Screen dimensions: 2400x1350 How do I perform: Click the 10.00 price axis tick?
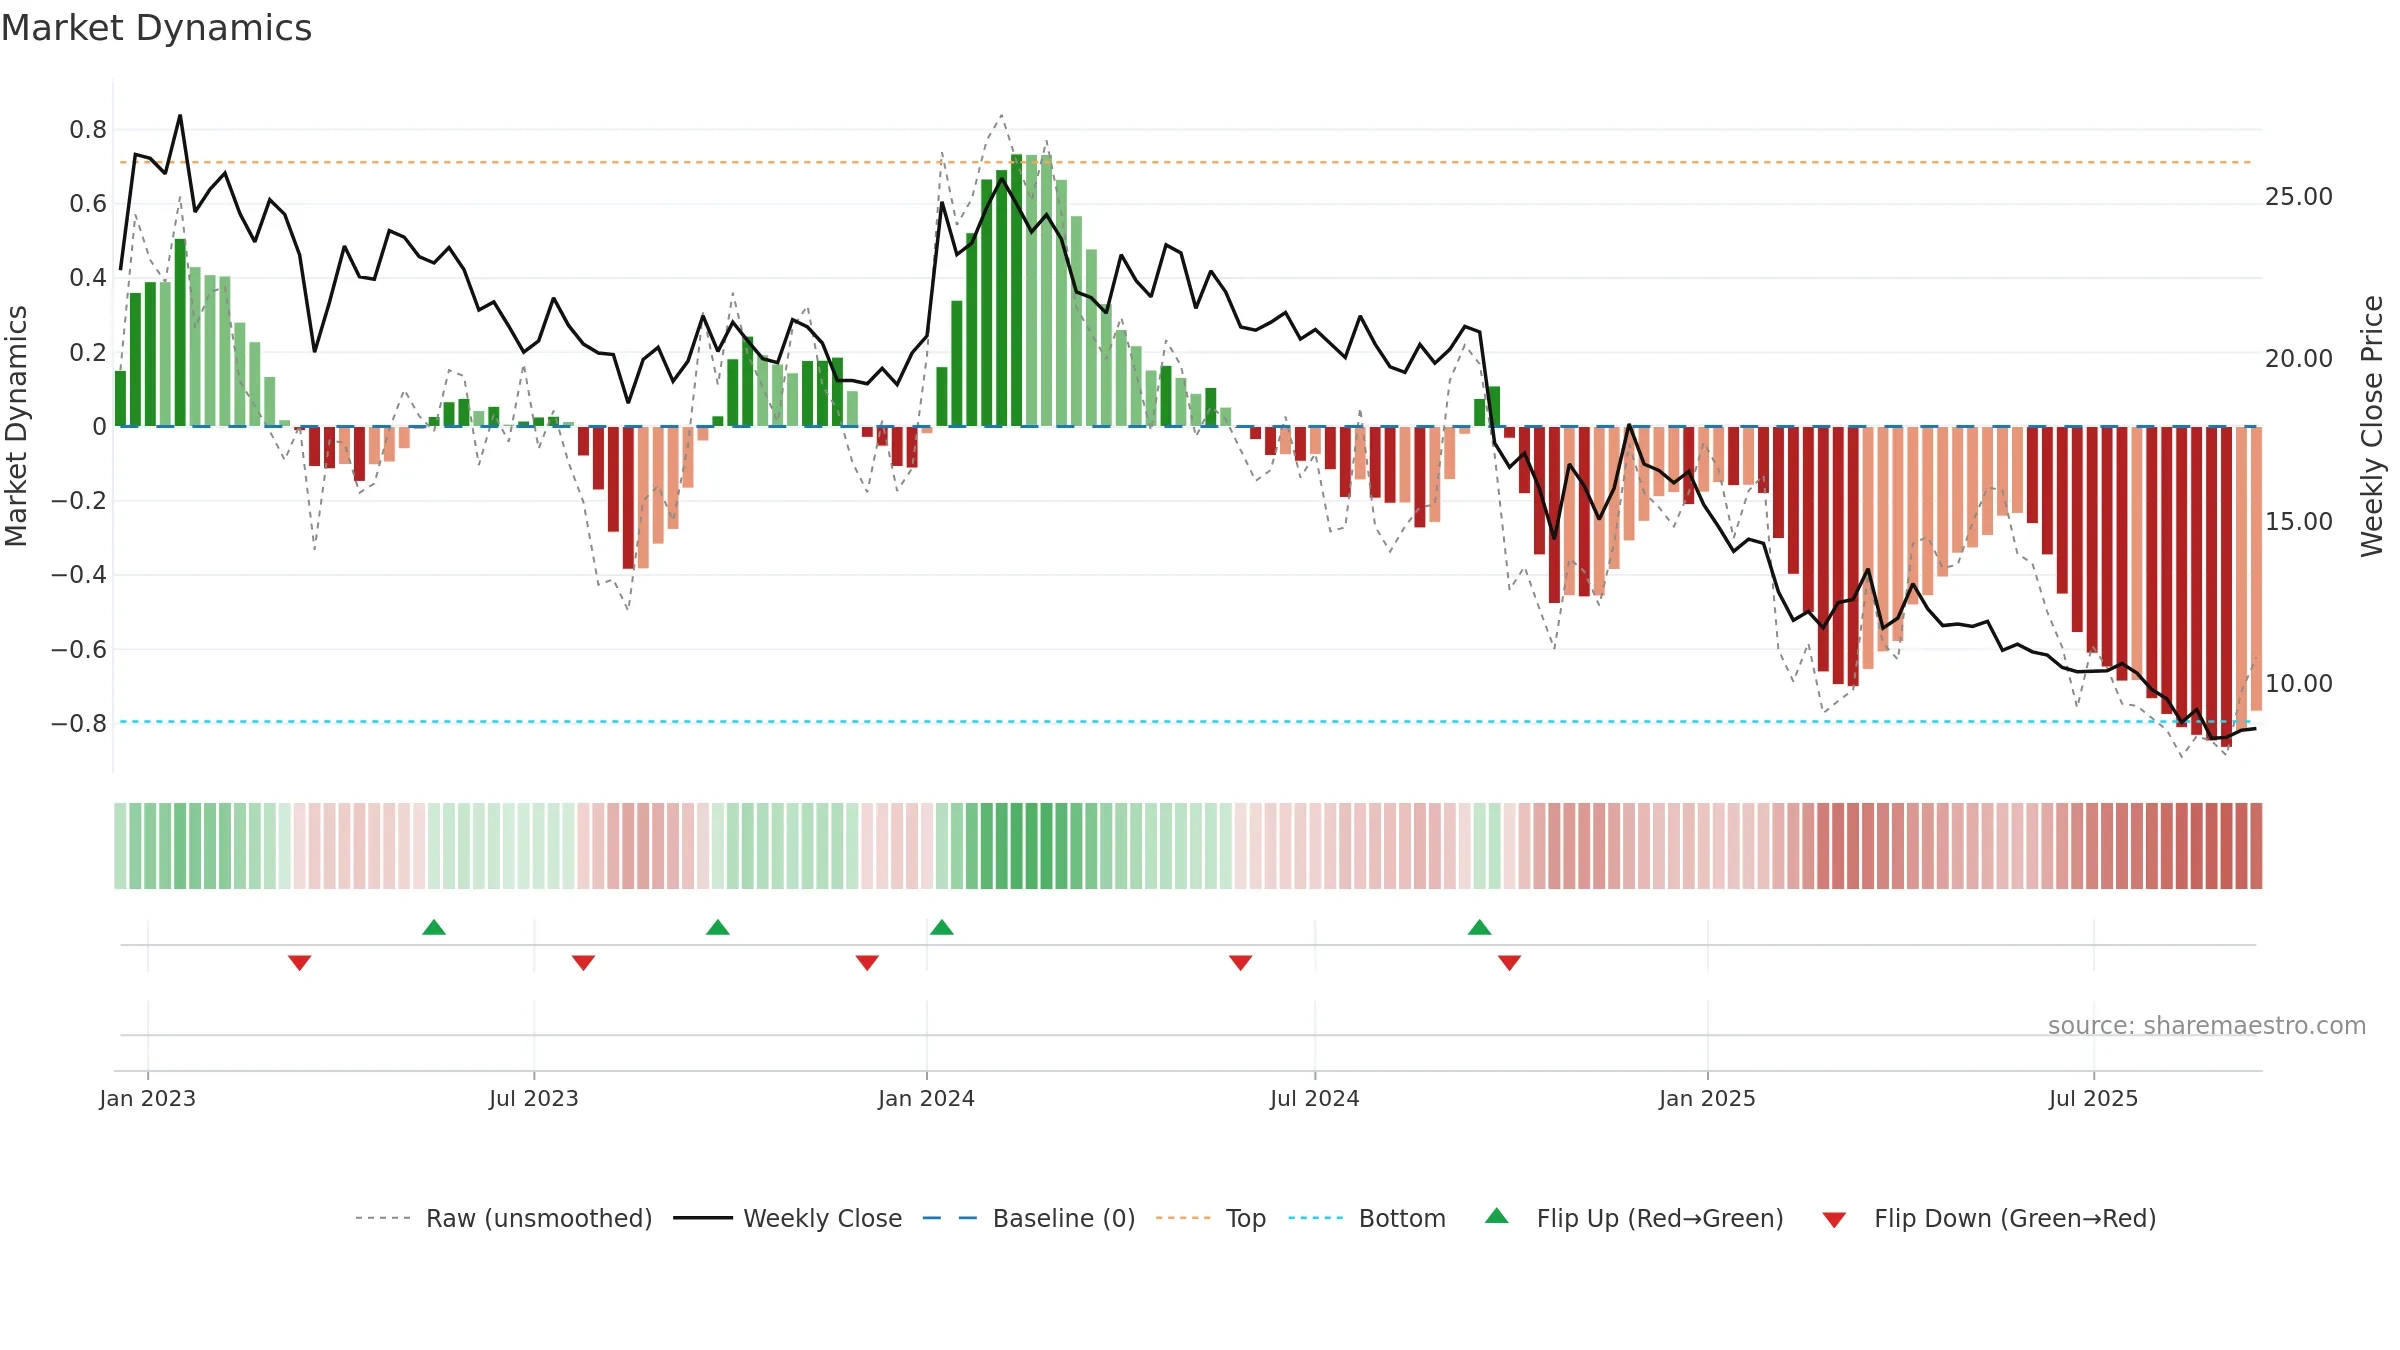point(2299,684)
